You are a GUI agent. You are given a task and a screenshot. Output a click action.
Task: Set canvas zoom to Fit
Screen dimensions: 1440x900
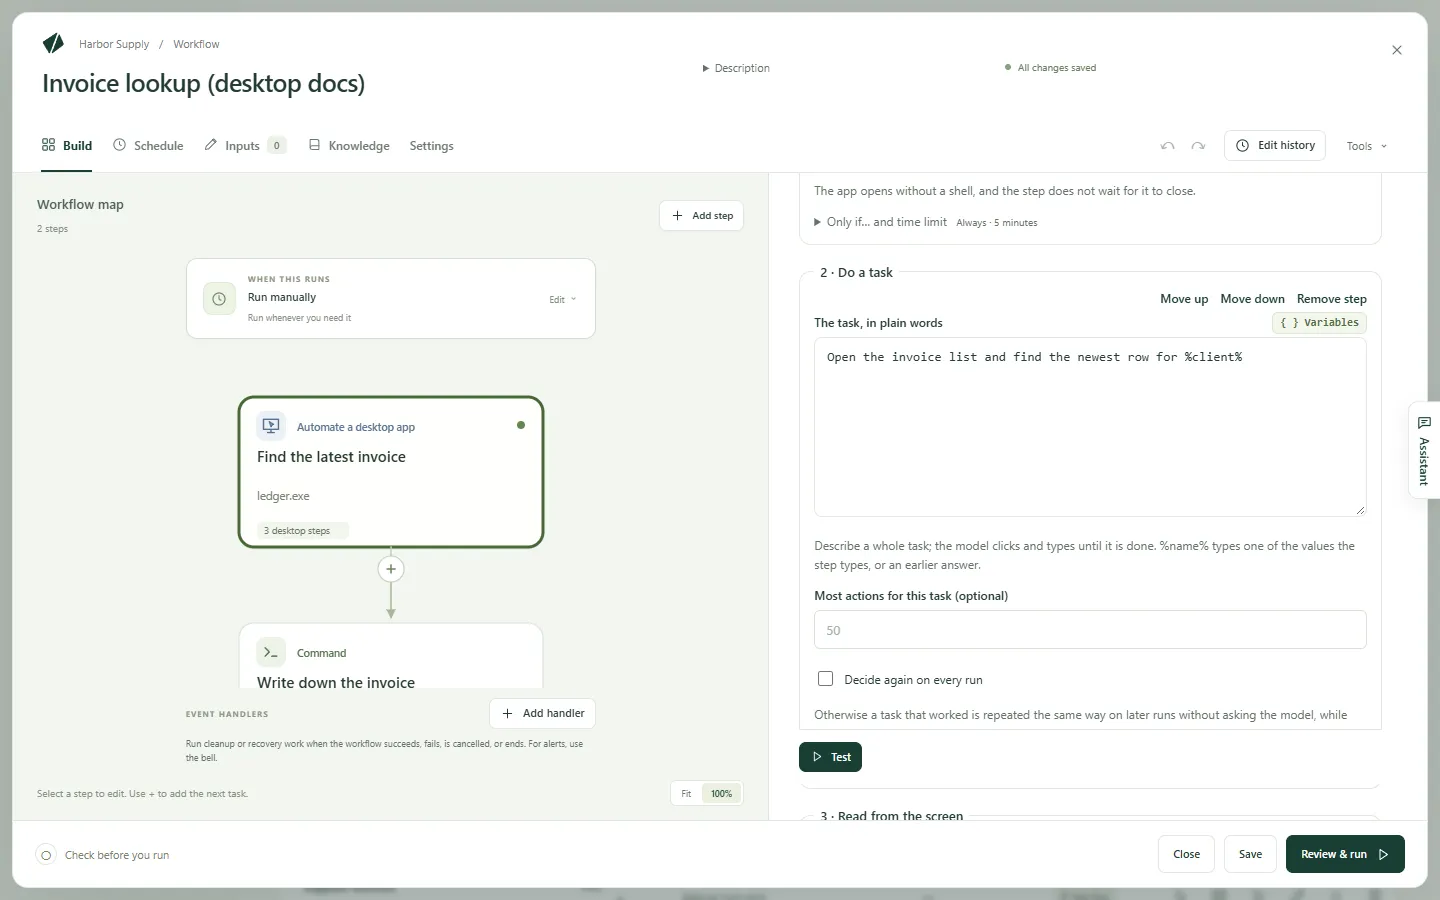[x=686, y=794]
